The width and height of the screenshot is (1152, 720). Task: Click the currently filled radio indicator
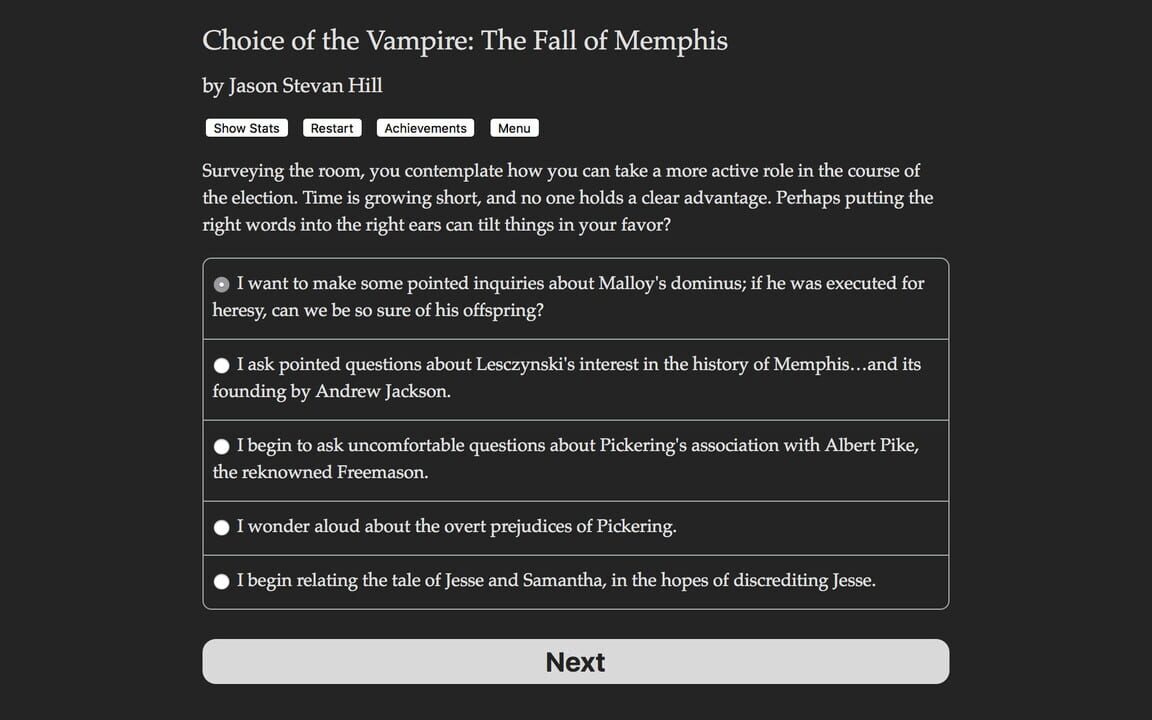tap(221, 284)
